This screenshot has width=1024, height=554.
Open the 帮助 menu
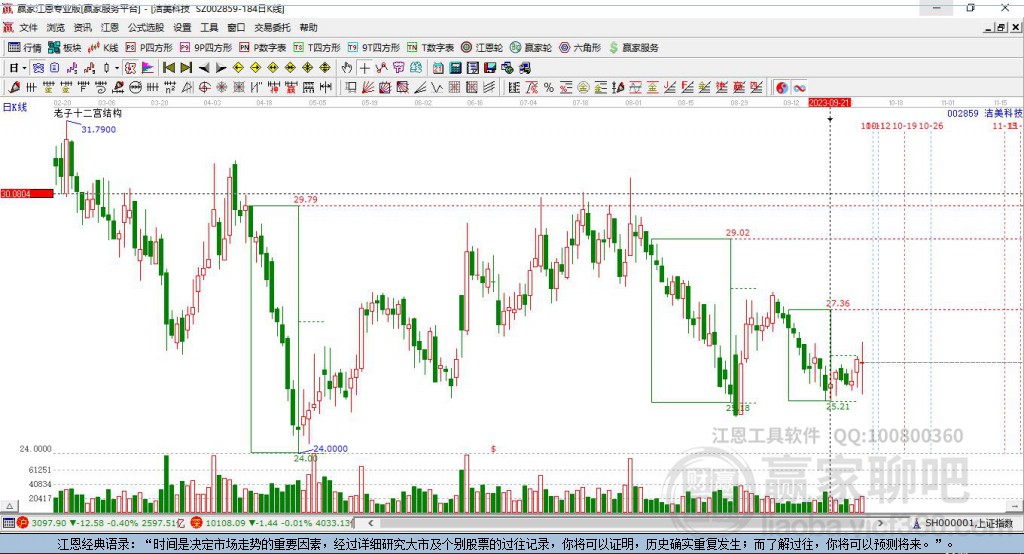(x=308, y=27)
